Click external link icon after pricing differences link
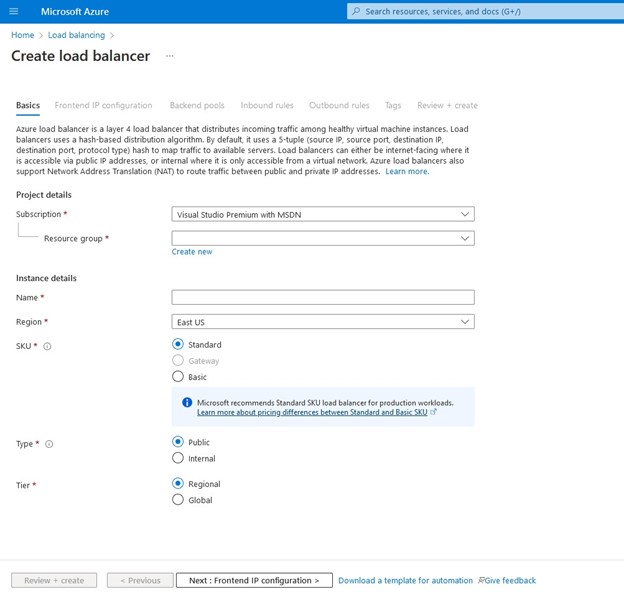Image resolution: width=624 pixels, height=597 pixels. [433, 412]
